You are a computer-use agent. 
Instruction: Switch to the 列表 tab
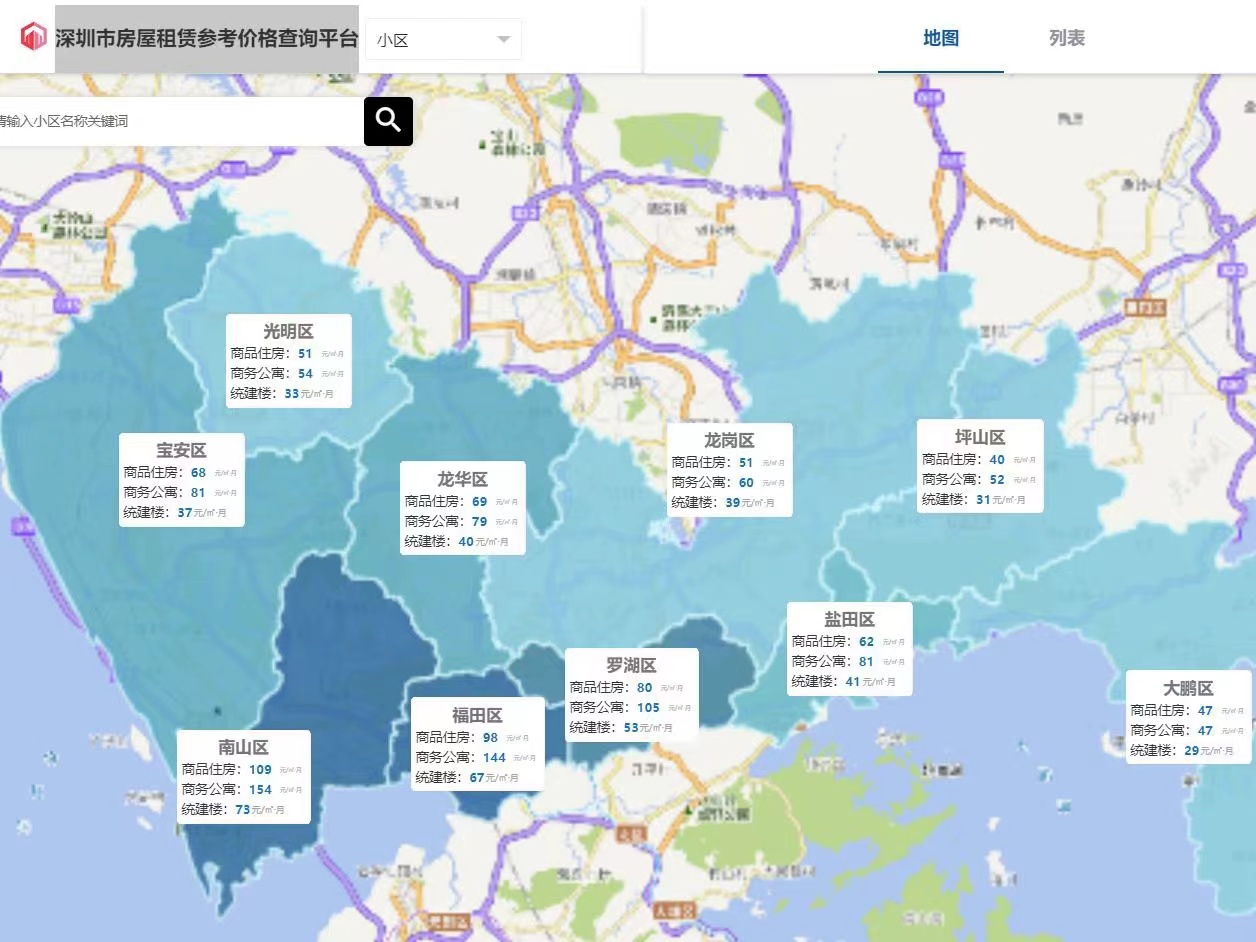1067,38
